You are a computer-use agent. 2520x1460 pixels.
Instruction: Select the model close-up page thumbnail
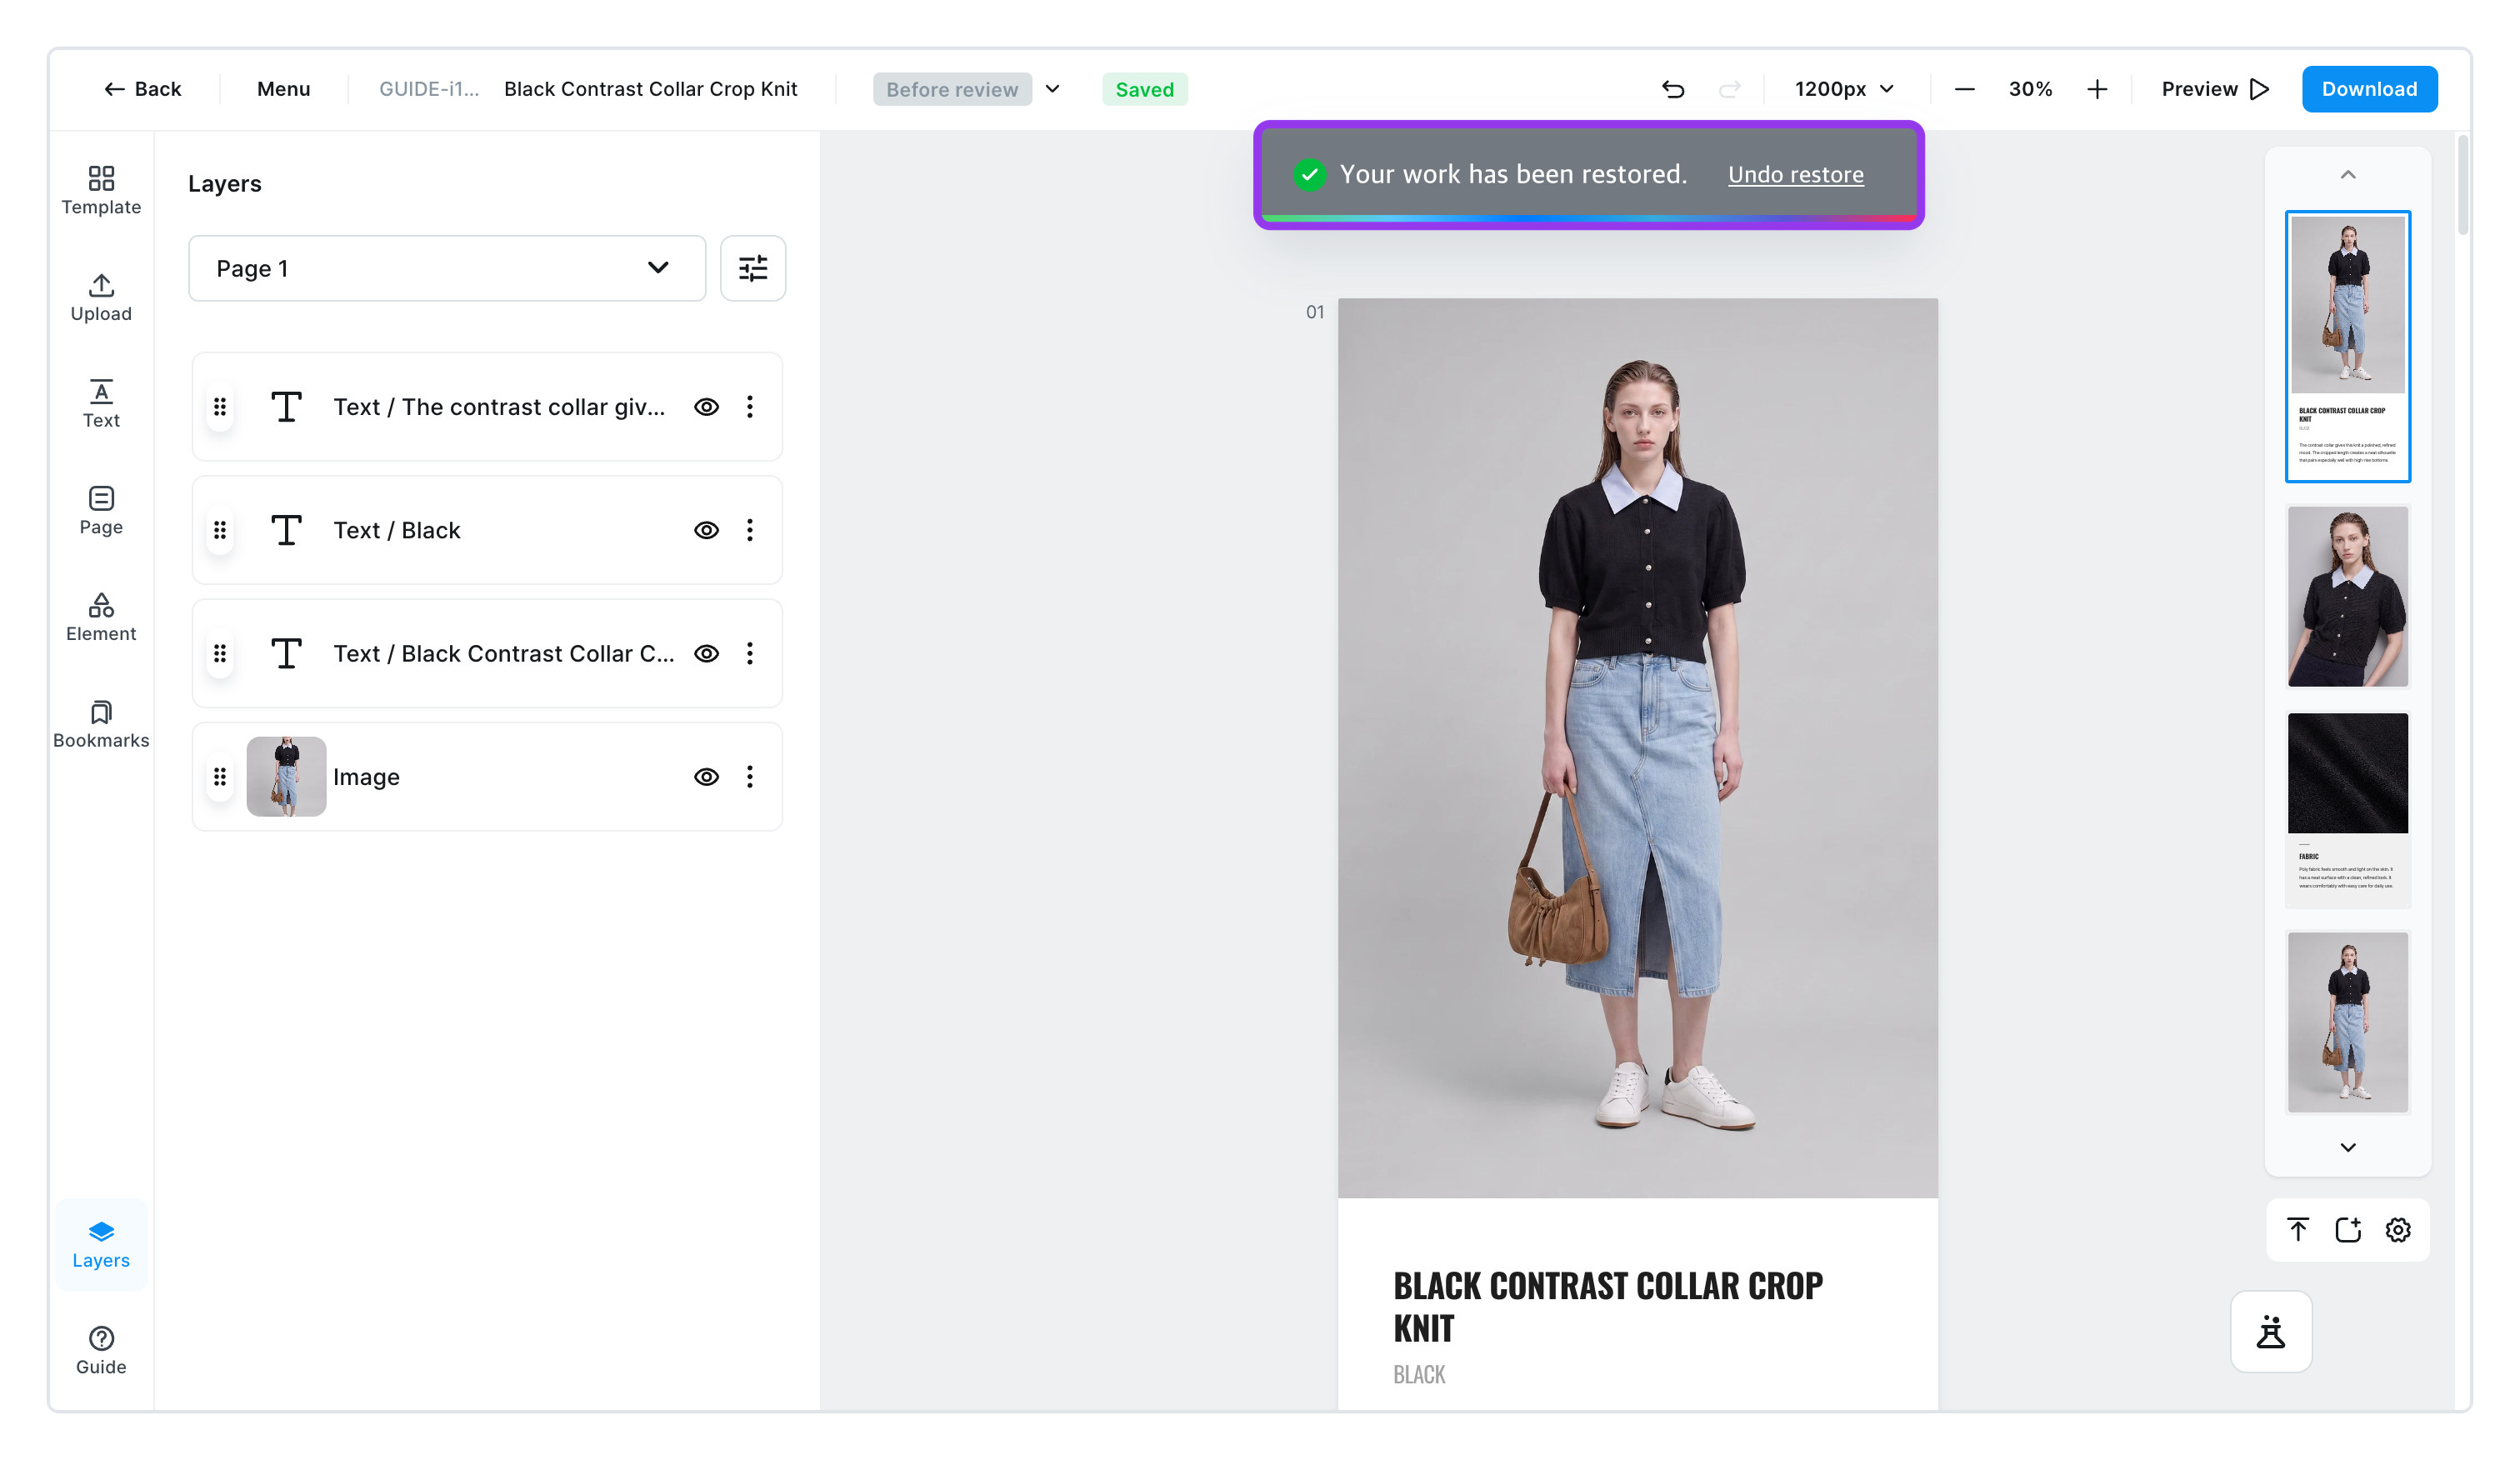[x=2347, y=596]
